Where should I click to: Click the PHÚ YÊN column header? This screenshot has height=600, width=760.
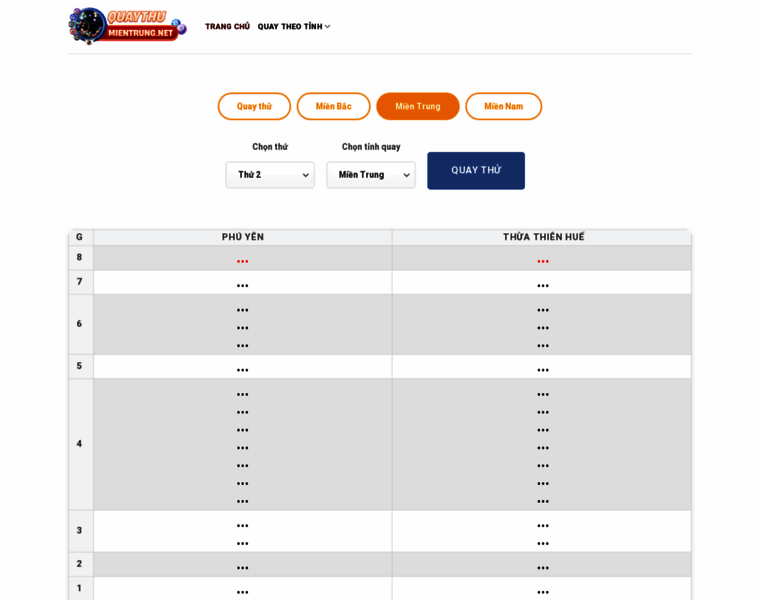point(243,237)
